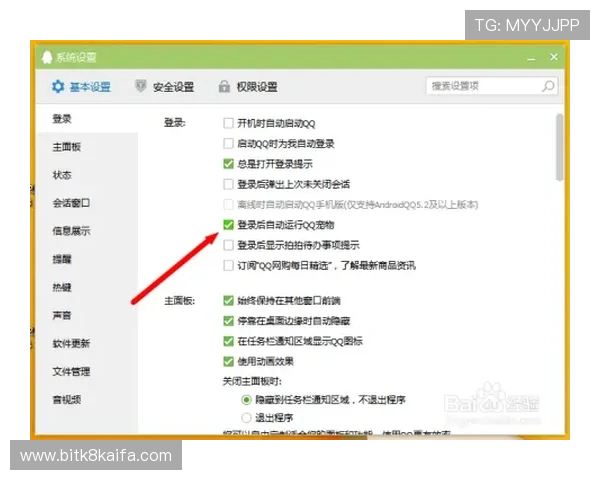The height and width of the screenshot is (480, 600).
Task: Select 主面板 in the sidebar
Action: [67, 147]
